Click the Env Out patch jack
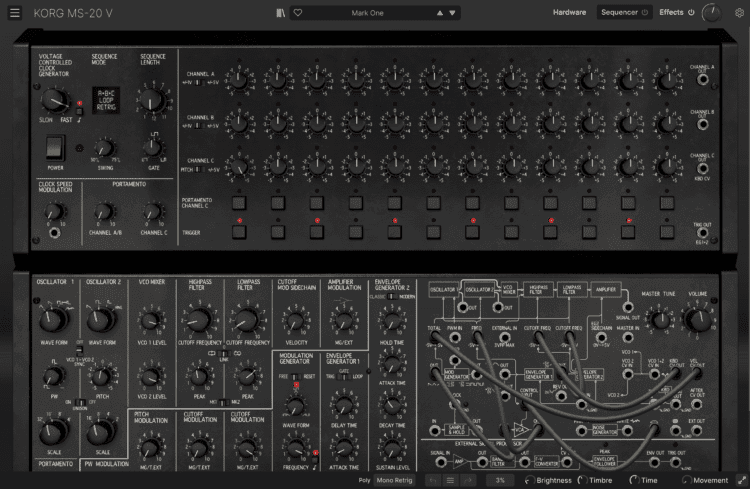The height and width of the screenshot is (489, 750). click(x=654, y=462)
